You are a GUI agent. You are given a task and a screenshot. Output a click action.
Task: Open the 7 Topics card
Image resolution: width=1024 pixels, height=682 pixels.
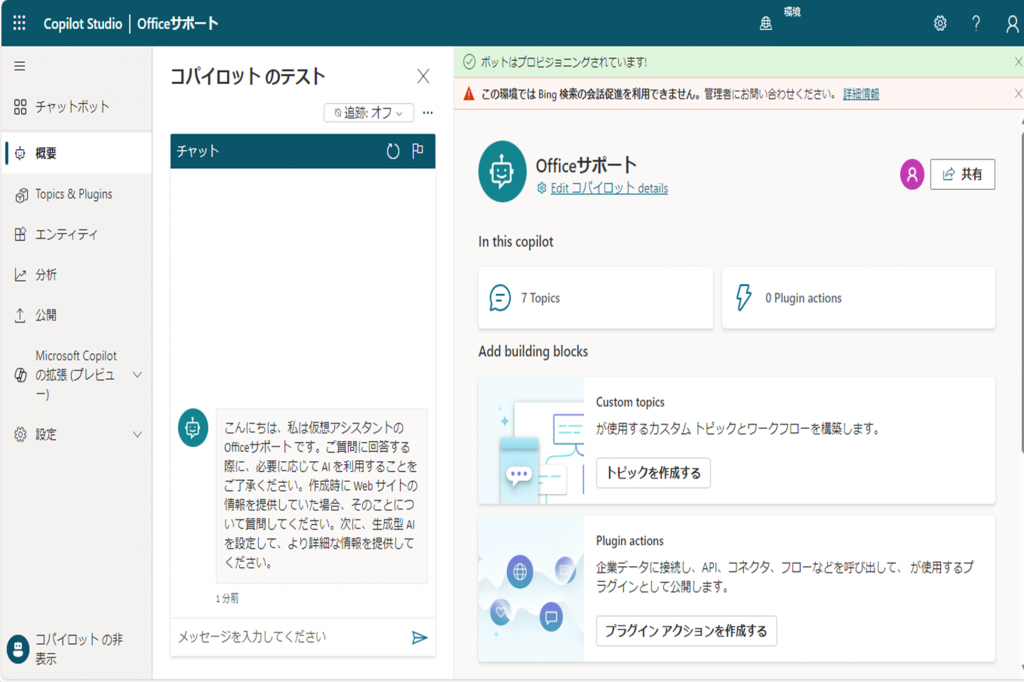pos(596,298)
